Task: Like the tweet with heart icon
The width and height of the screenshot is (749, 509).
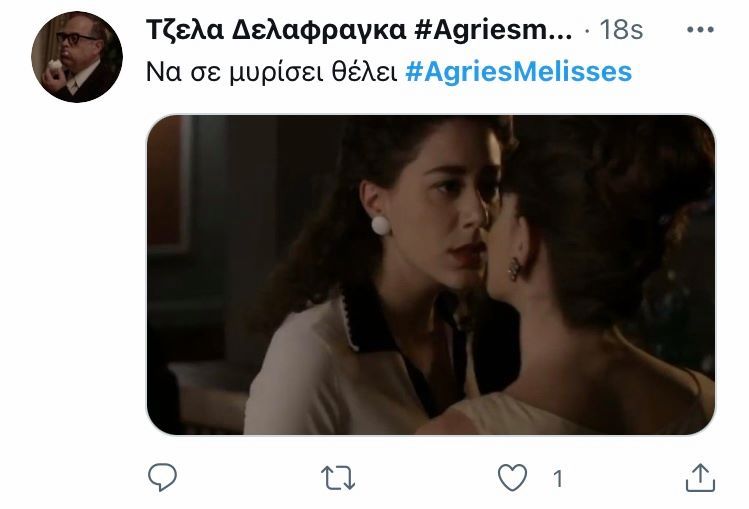Action: coord(512,477)
